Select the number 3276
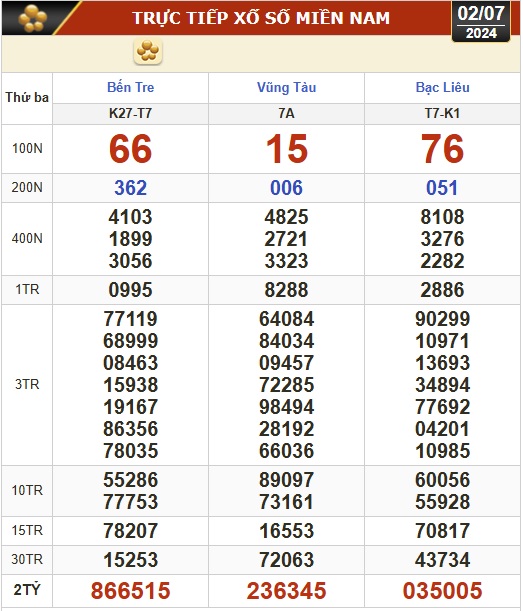This screenshot has width=523, height=611. tap(442, 239)
